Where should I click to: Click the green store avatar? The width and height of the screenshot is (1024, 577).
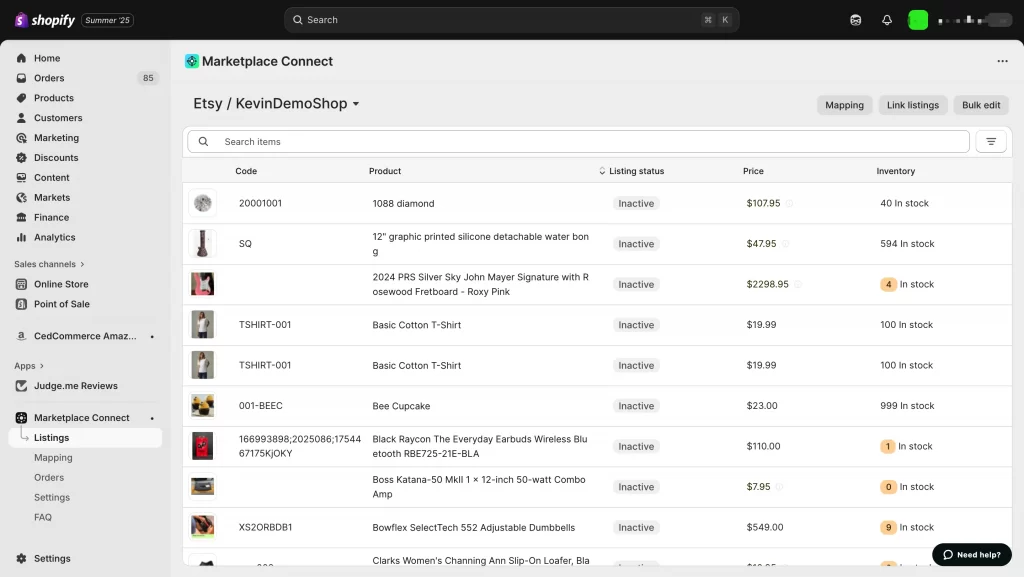(918, 20)
